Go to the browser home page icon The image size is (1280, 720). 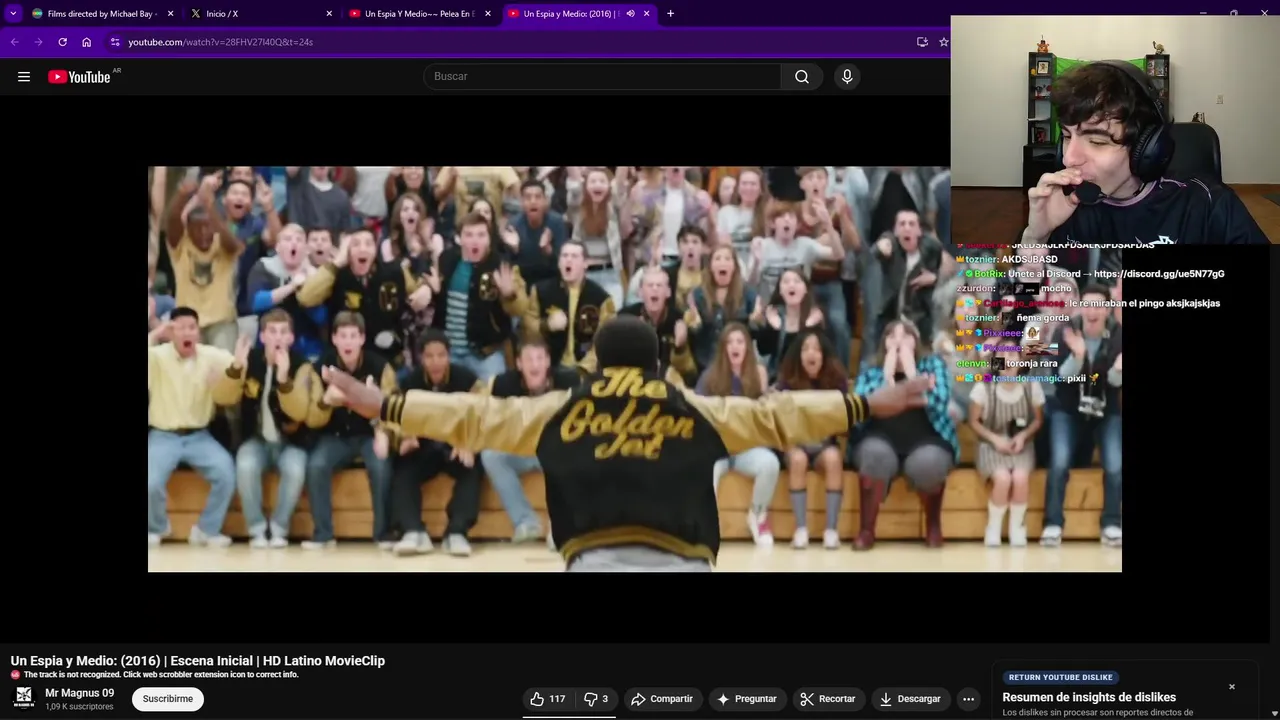[86, 42]
